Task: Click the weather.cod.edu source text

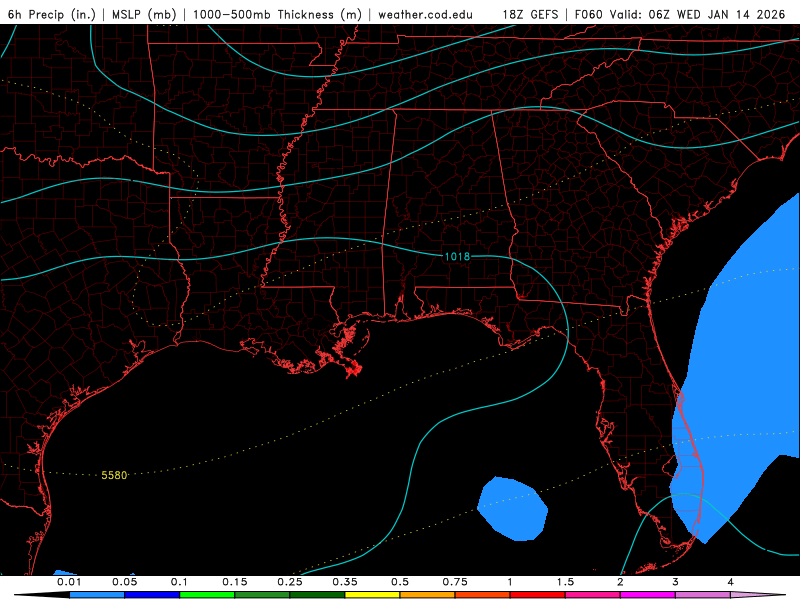Action: [x=426, y=15]
